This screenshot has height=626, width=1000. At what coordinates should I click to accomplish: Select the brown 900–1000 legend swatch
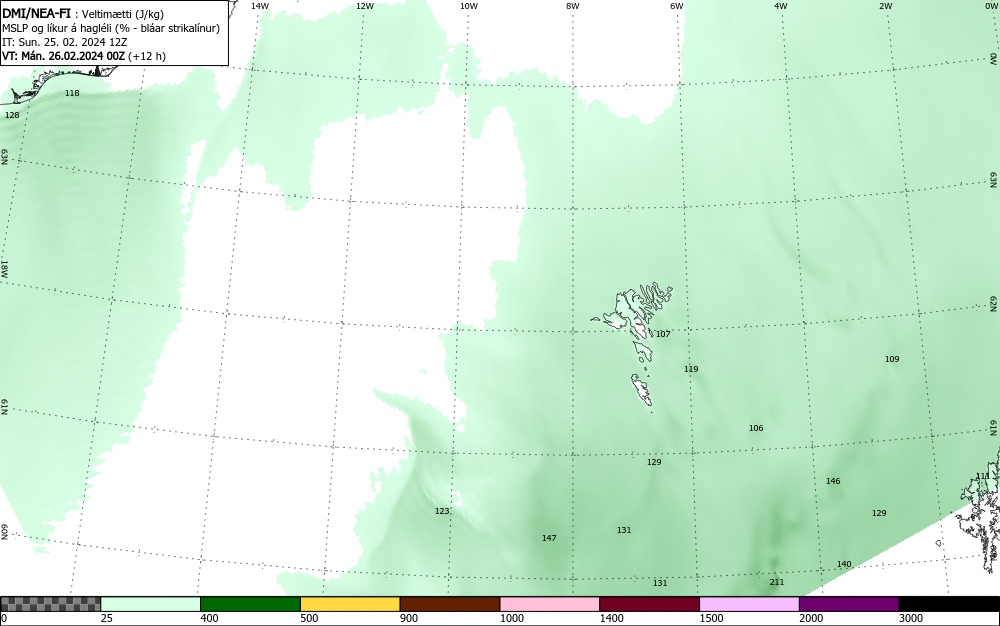click(450, 604)
